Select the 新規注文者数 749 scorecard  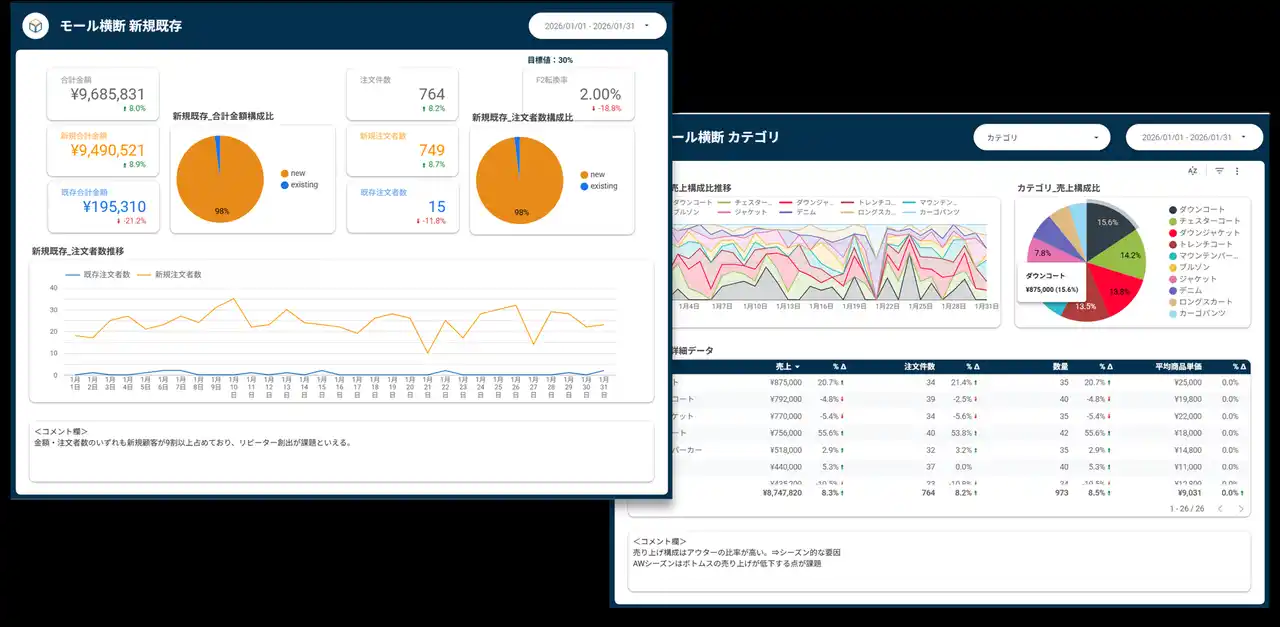click(403, 150)
